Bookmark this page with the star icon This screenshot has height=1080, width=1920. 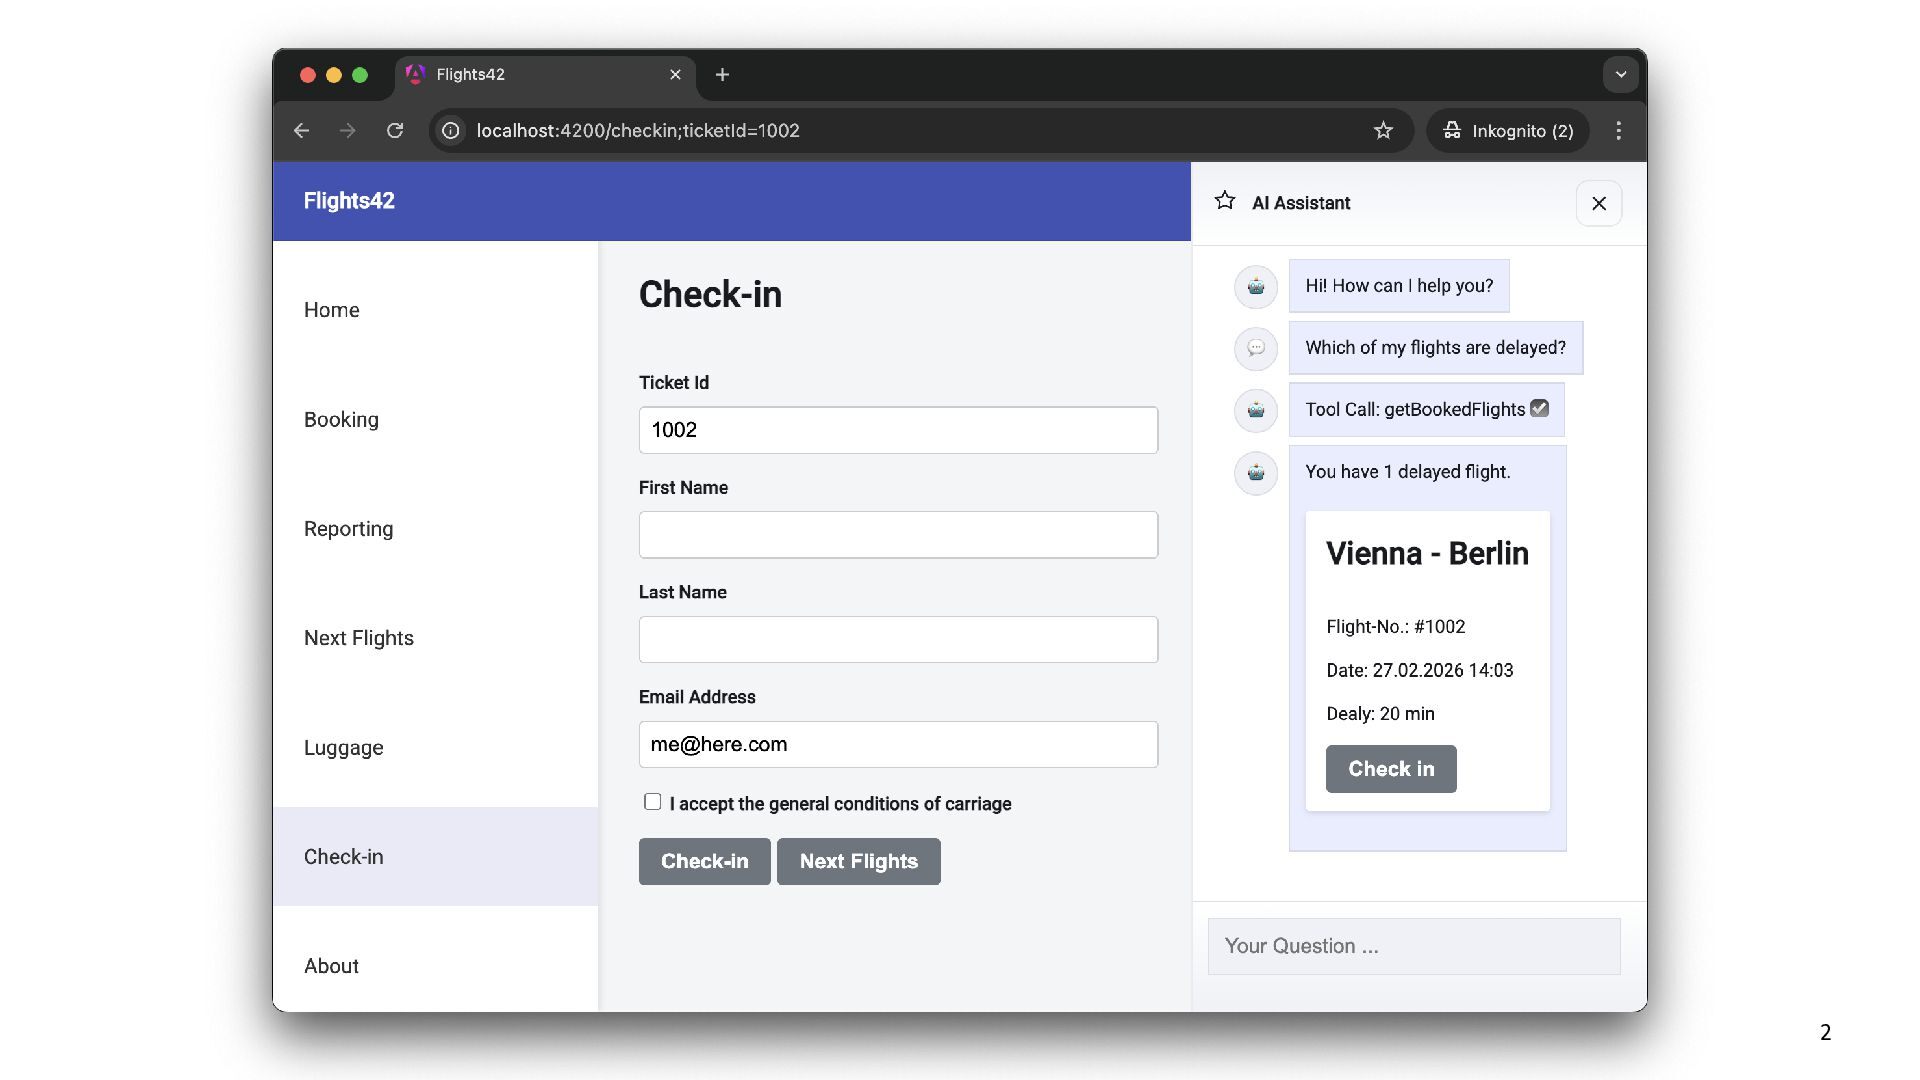coord(1383,131)
